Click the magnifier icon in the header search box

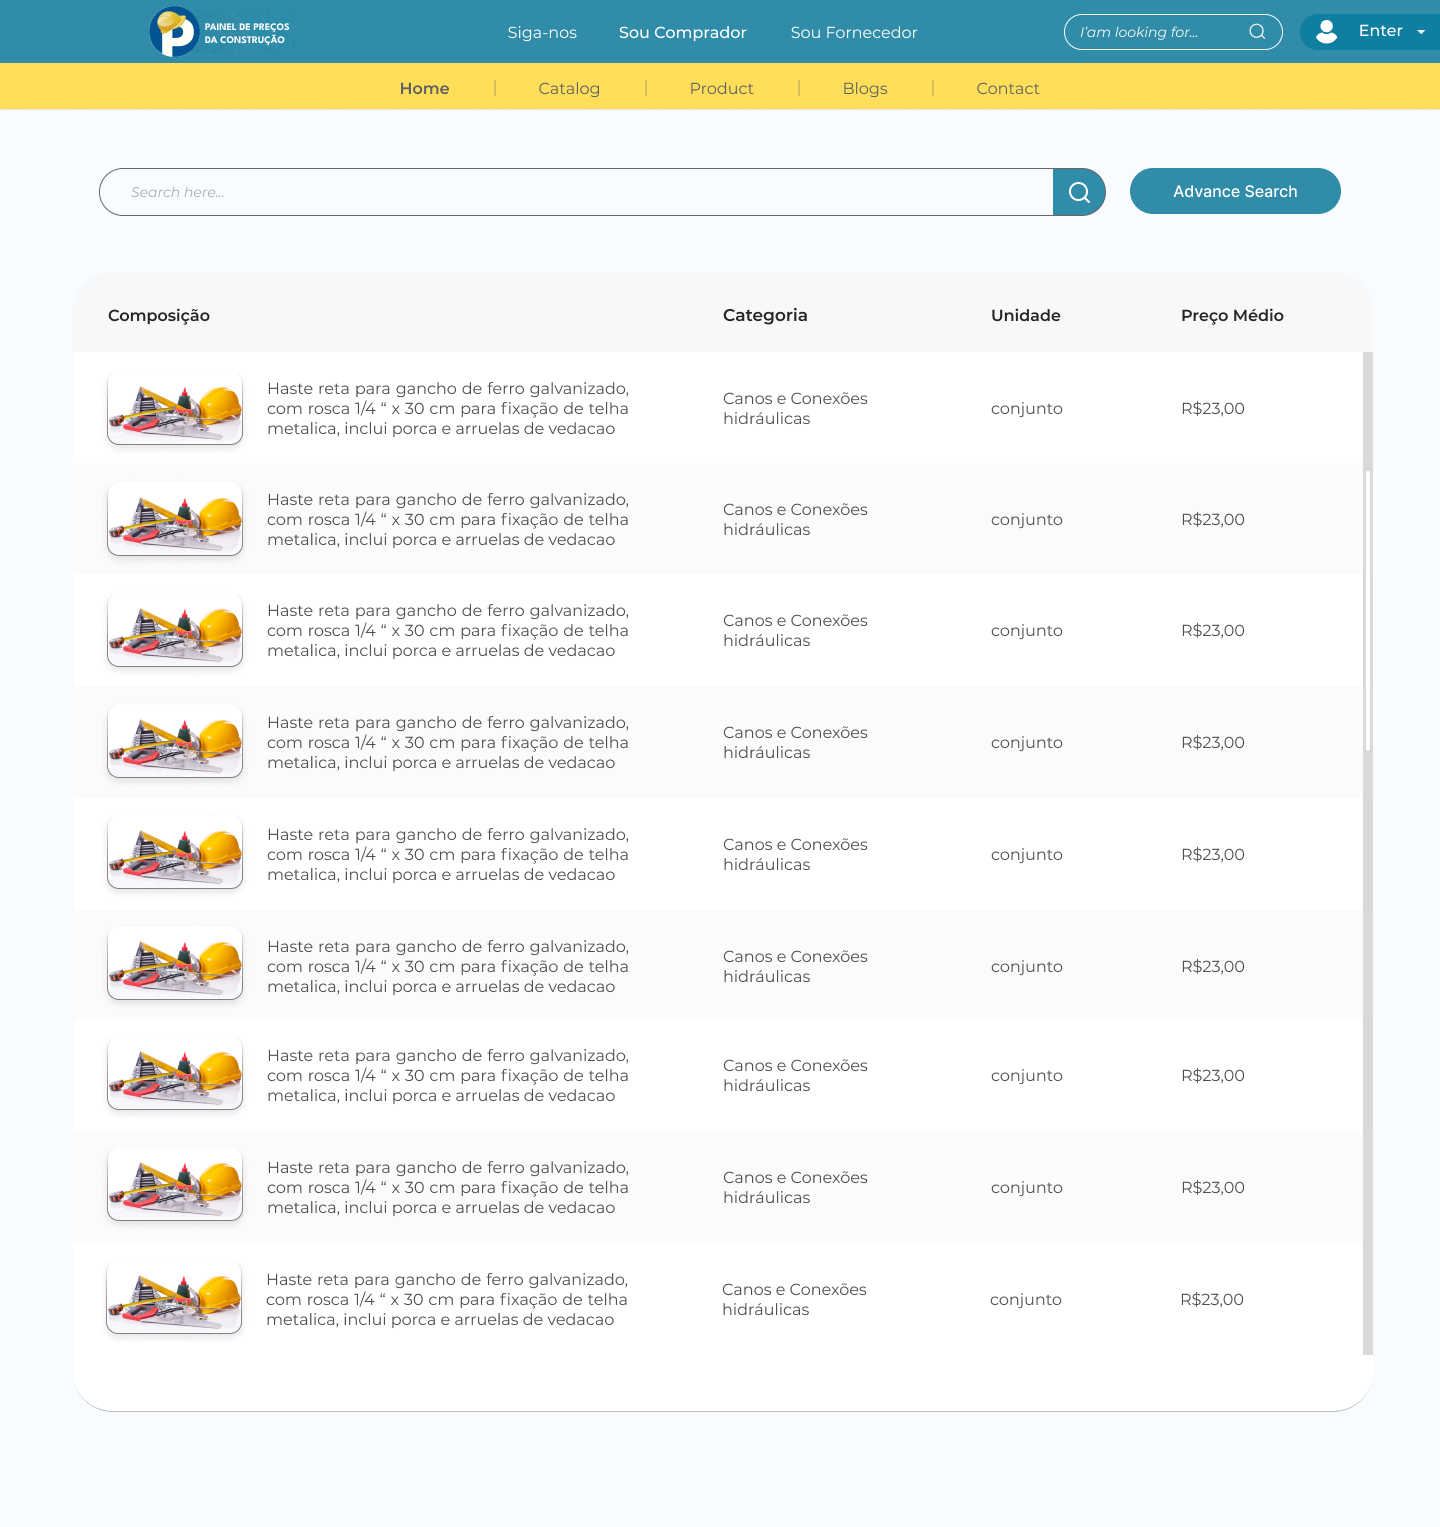point(1257,32)
